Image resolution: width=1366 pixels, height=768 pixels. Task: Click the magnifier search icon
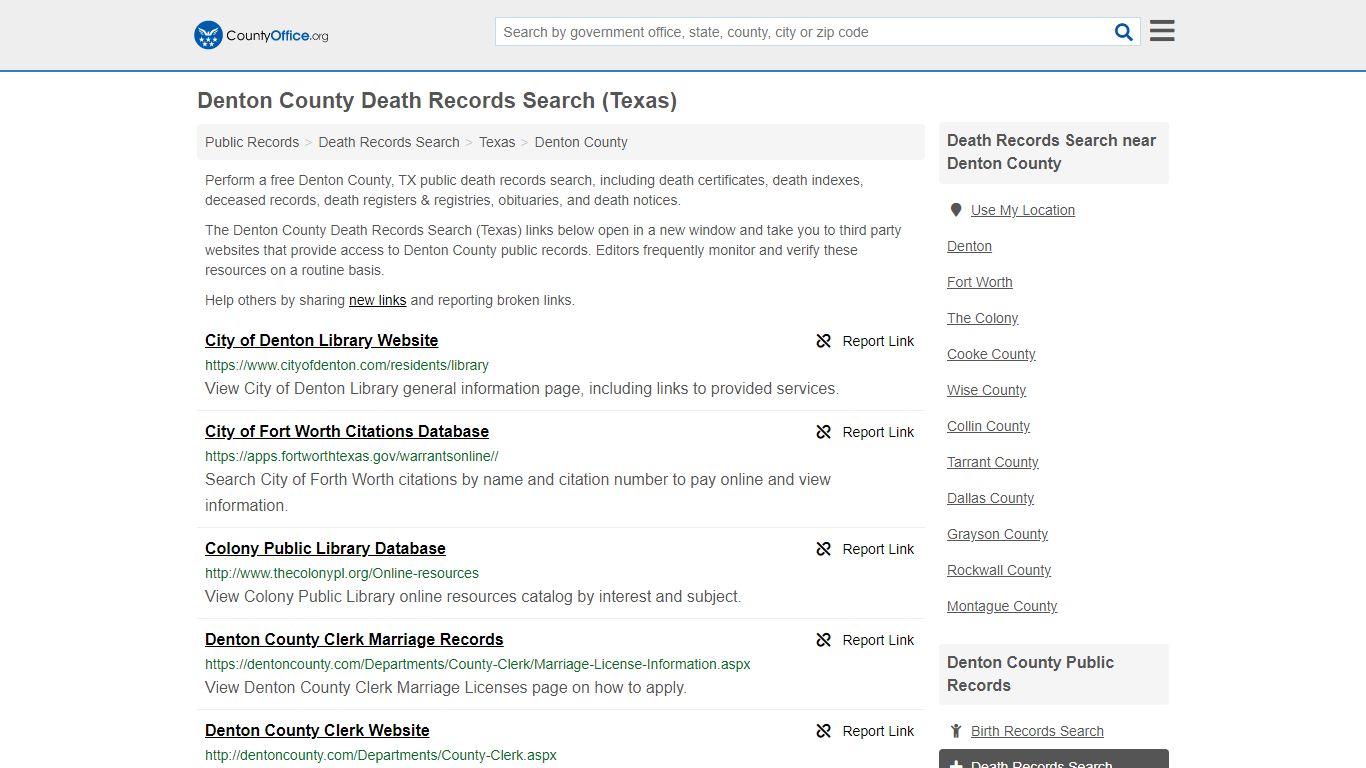(x=1124, y=32)
